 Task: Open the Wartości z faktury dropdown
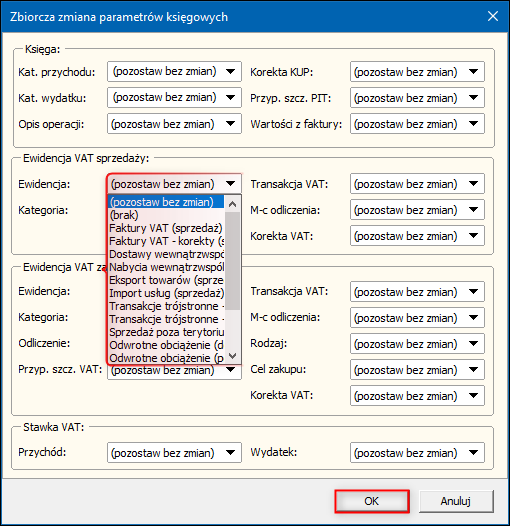point(417,124)
